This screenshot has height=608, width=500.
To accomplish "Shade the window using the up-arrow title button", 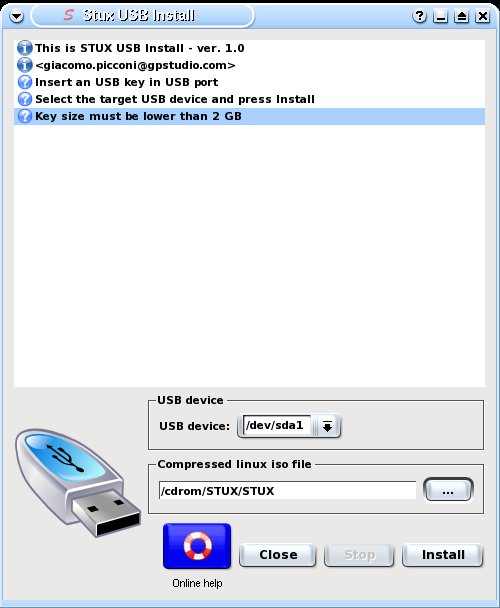I will click(x=462, y=16).
